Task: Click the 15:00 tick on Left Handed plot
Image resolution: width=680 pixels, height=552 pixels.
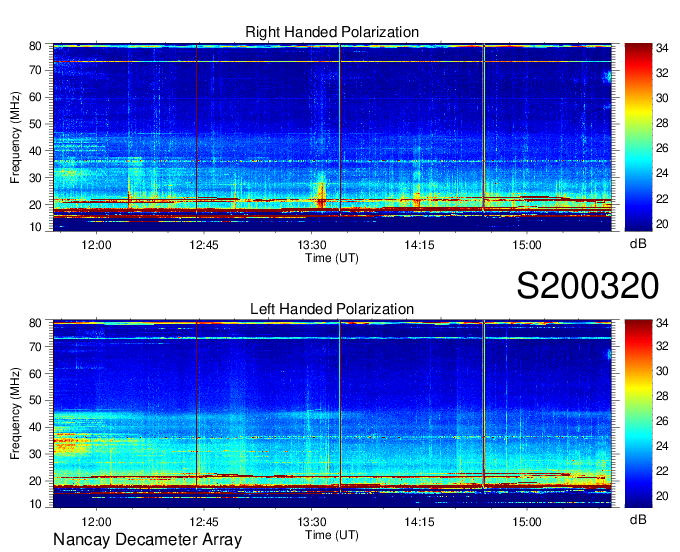Action: (x=527, y=522)
